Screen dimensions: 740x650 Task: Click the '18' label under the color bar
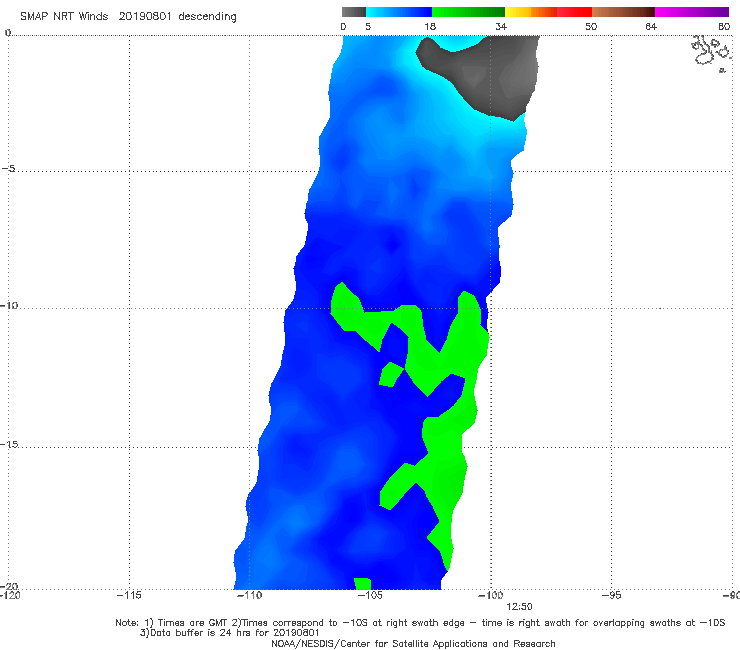[x=430, y=26]
